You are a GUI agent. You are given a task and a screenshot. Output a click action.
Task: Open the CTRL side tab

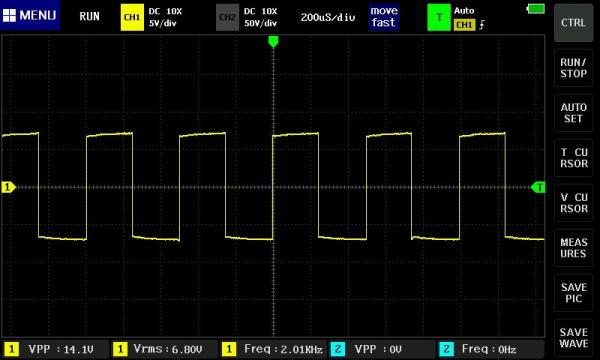573,23
